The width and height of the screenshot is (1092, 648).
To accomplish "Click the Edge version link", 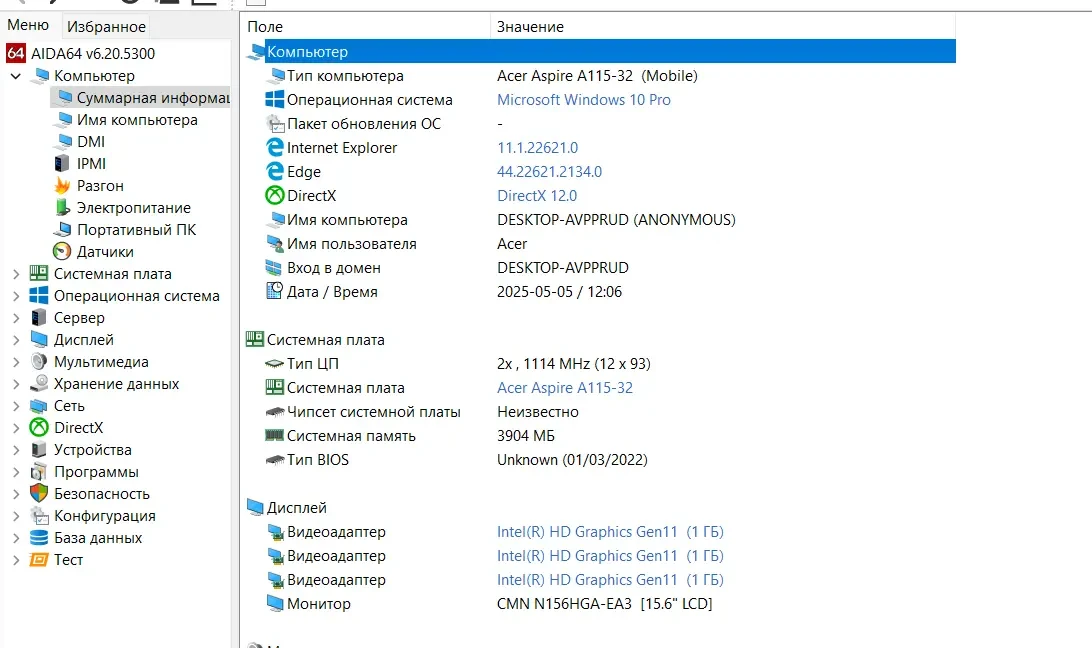I will coord(550,171).
